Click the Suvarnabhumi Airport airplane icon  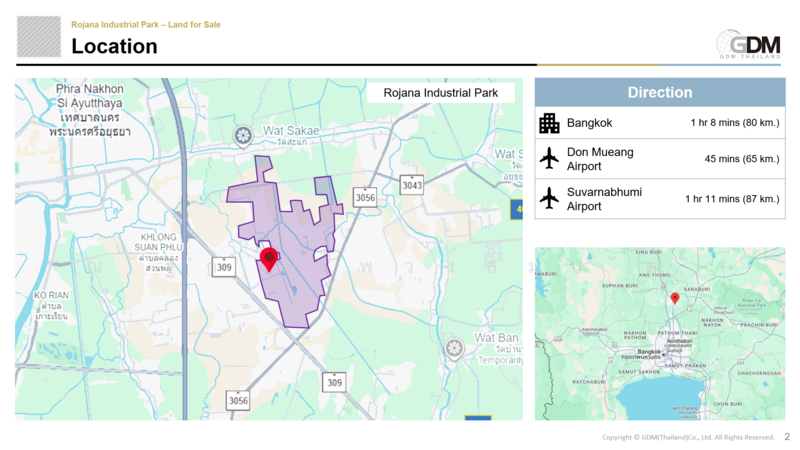[549, 198]
